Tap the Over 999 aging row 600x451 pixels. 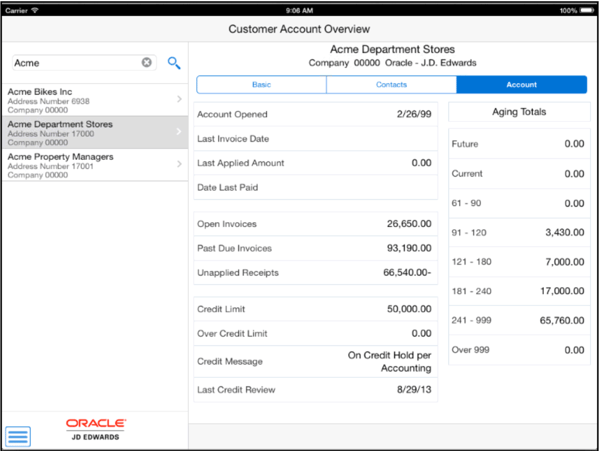(519, 350)
